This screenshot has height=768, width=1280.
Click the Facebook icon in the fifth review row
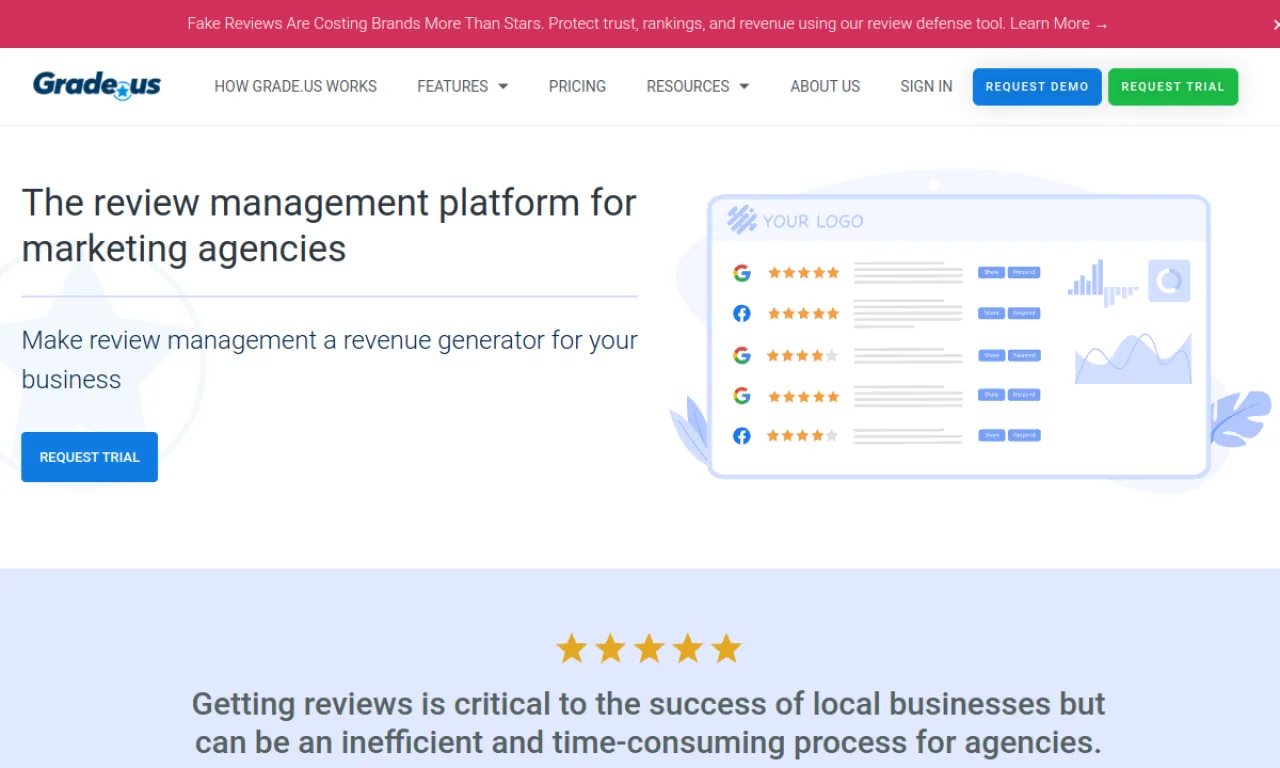pos(741,436)
